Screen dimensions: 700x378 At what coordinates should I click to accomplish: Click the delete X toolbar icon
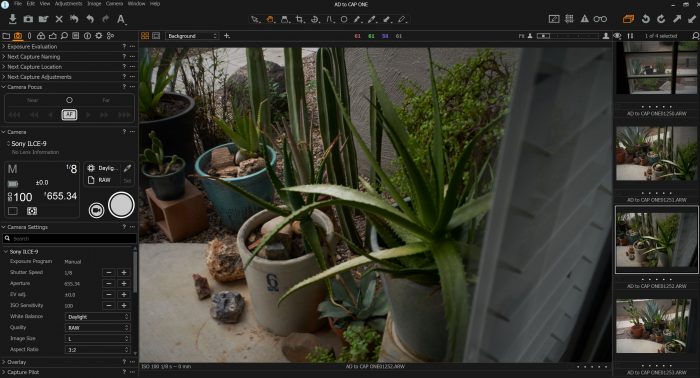[x=59, y=19]
